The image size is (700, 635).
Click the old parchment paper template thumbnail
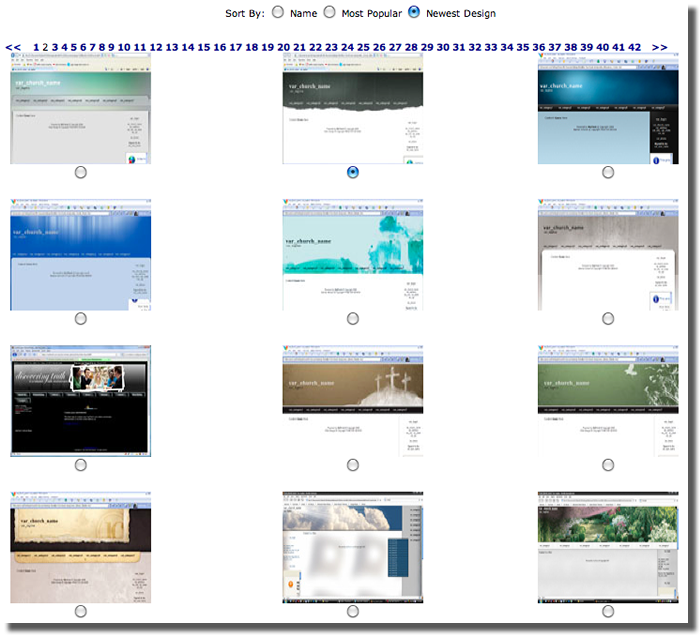(80, 547)
